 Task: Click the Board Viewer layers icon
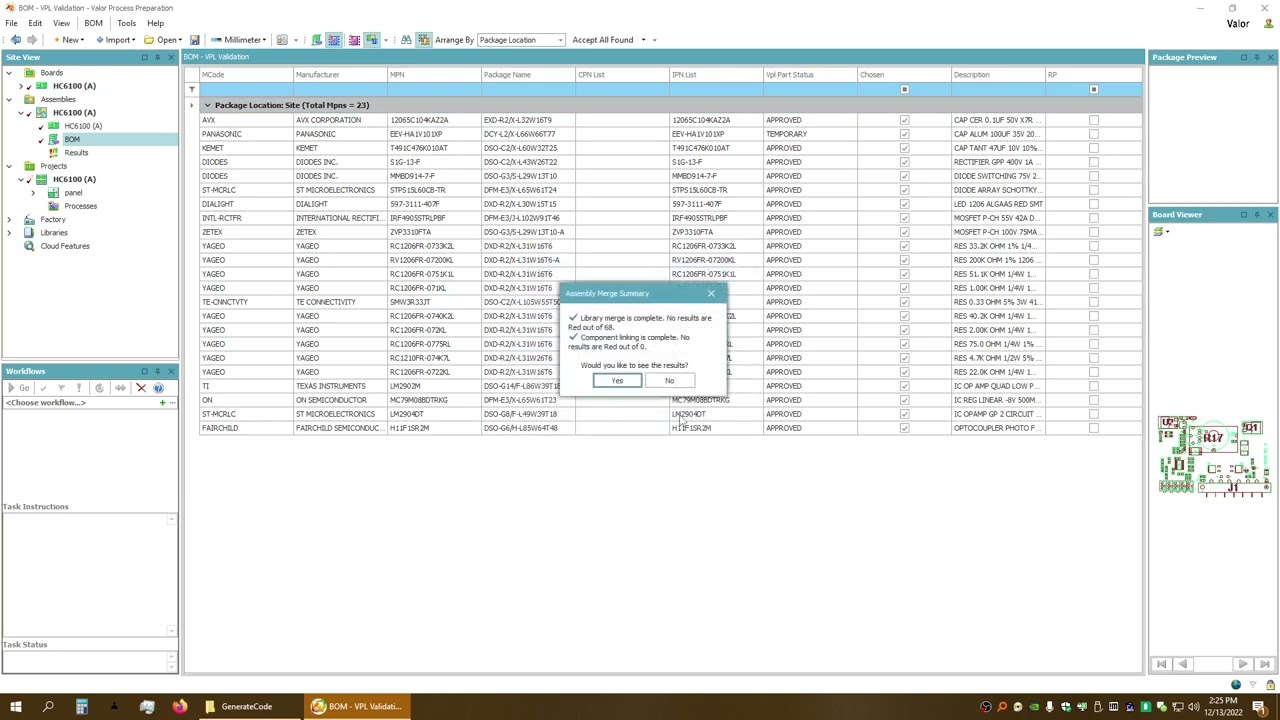tap(1158, 232)
